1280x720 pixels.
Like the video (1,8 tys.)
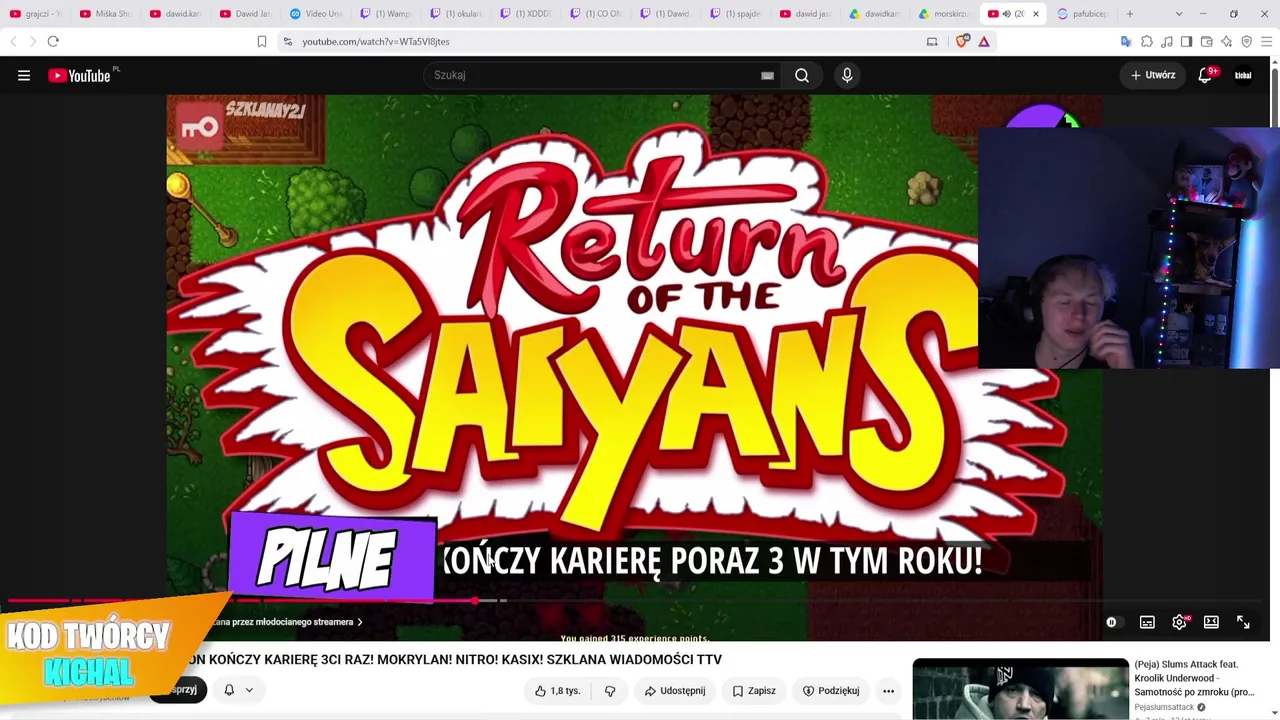(557, 691)
